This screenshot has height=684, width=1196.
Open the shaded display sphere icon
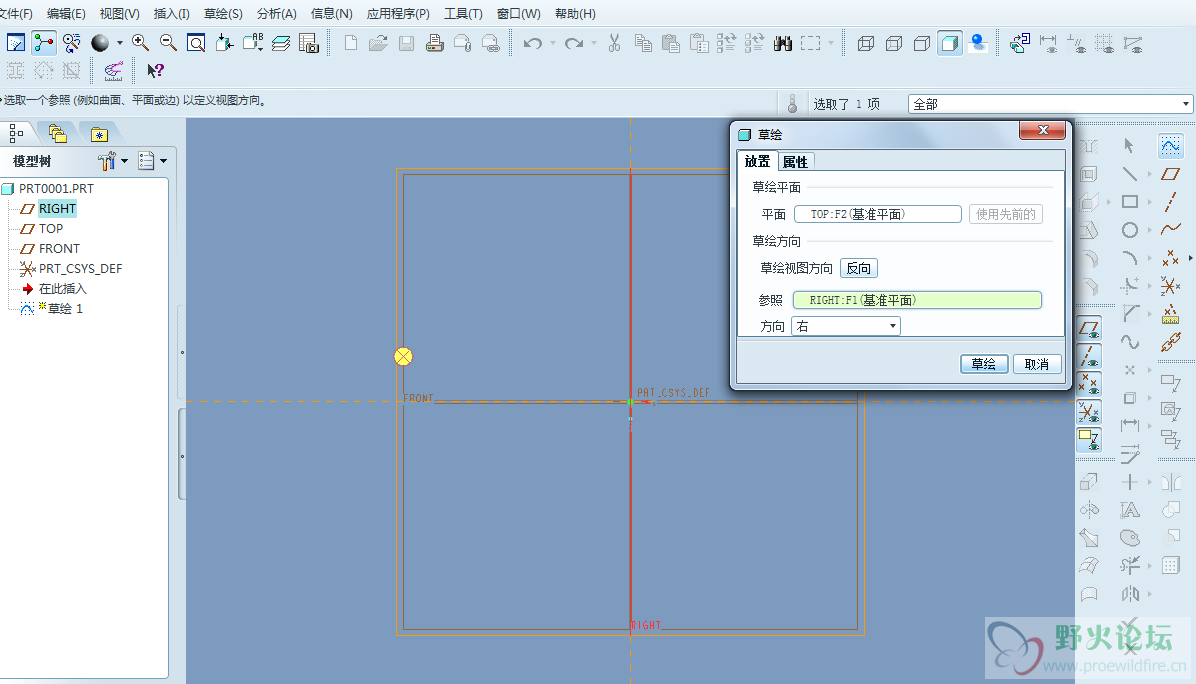tap(100, 43)
